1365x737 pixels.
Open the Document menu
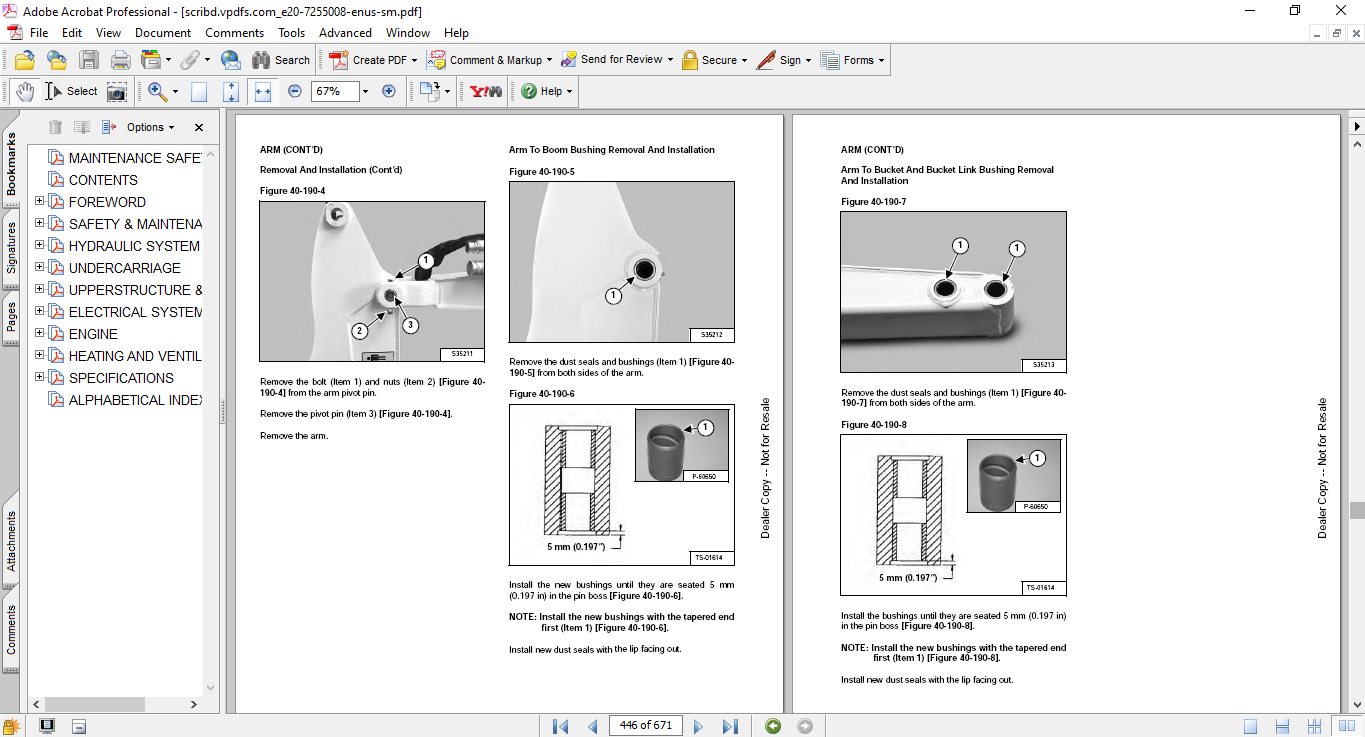click(x=163, y=33)
